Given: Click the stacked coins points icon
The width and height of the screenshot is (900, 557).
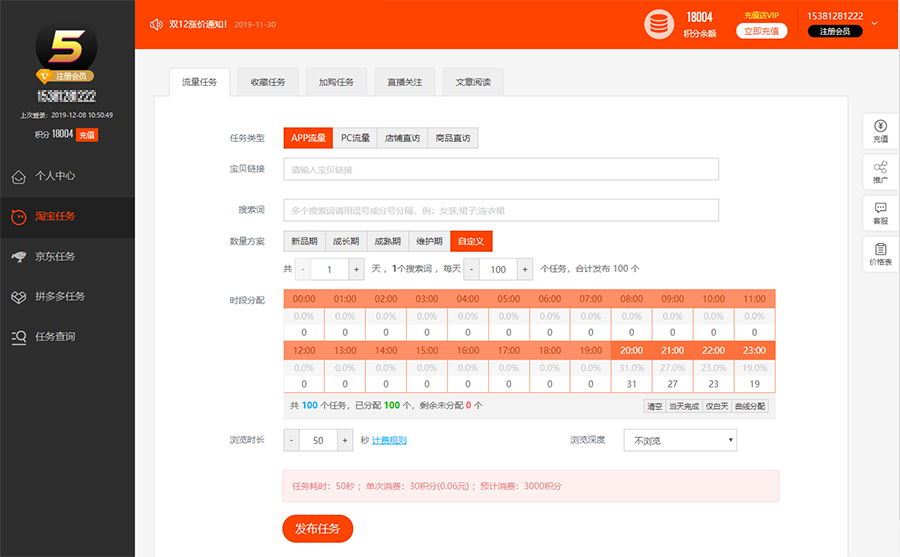Looking at the screenshot, I should coord(658,23).
